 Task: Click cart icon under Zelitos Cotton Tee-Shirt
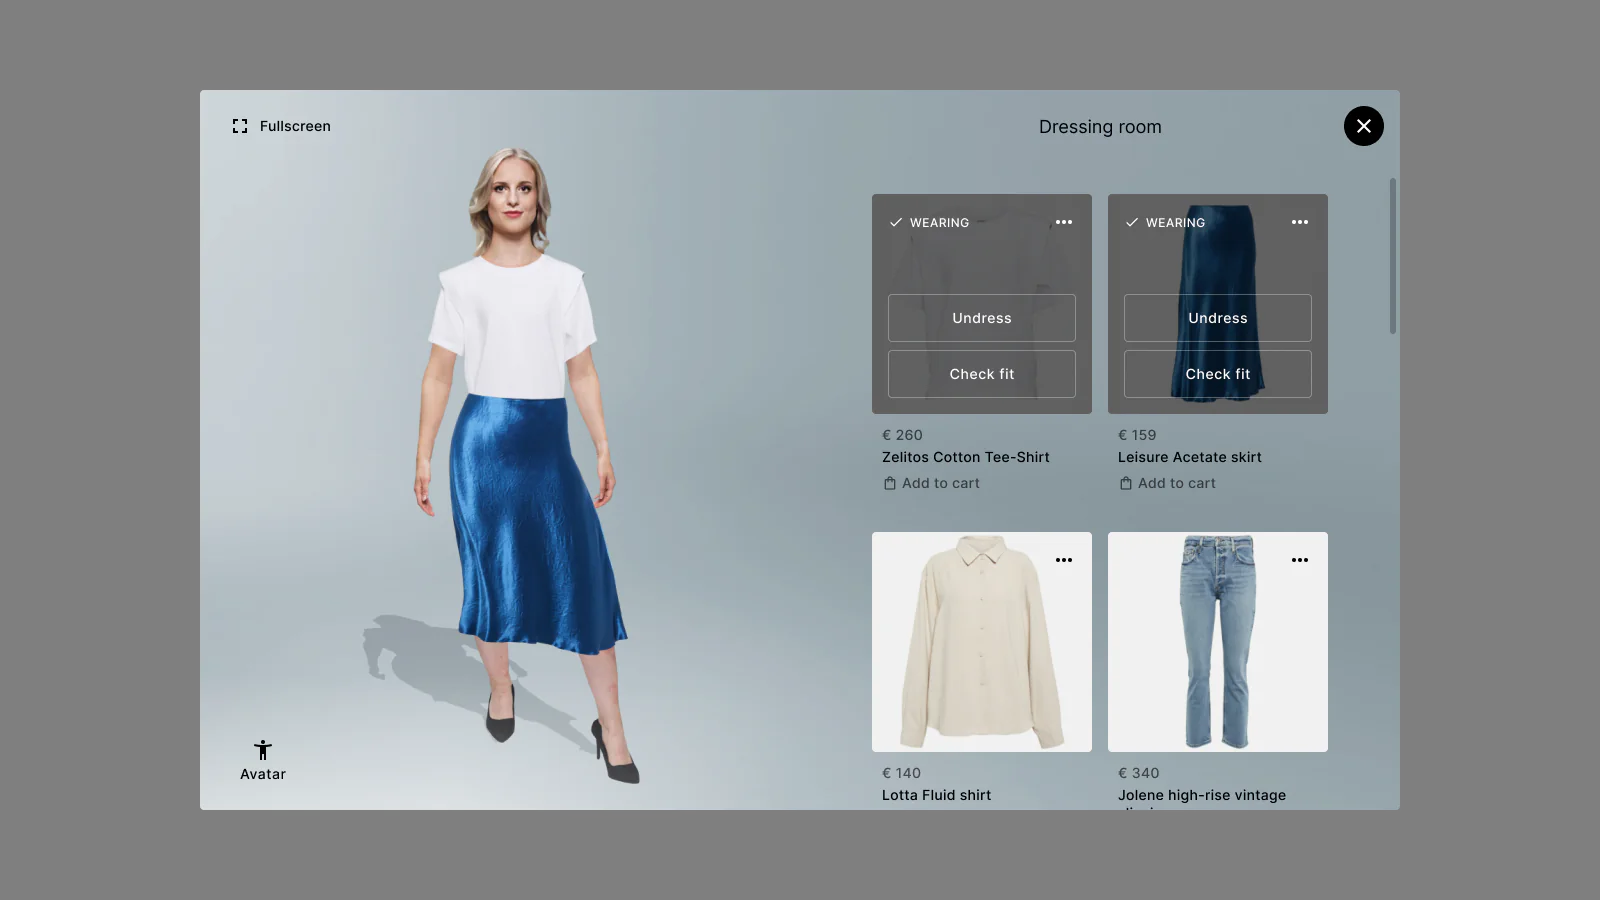coord(890,484)
